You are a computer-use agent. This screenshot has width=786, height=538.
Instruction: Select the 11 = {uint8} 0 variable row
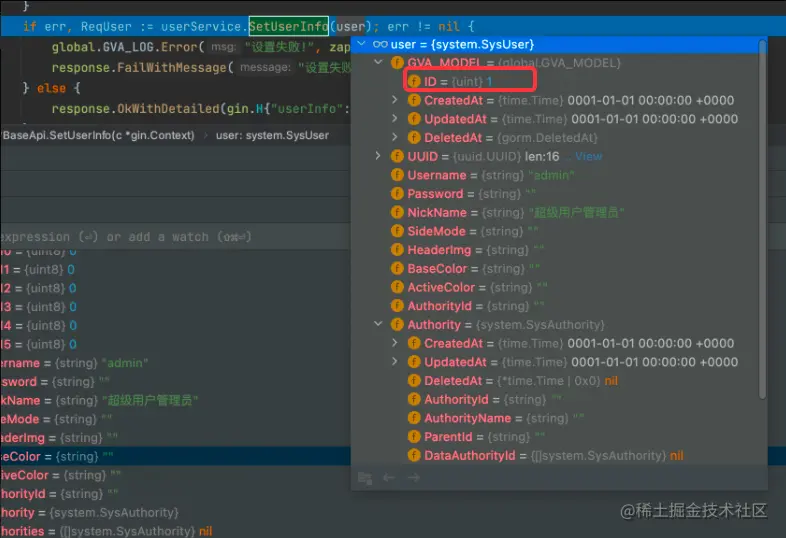(x=175, y=270)
